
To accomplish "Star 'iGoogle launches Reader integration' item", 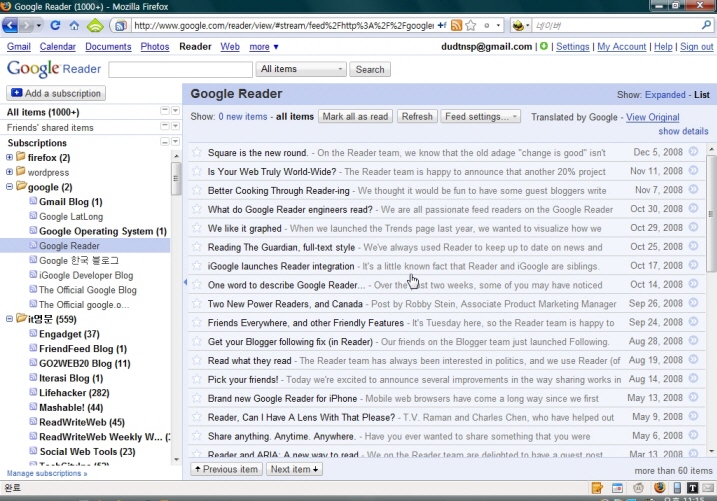I will (197, 266).
